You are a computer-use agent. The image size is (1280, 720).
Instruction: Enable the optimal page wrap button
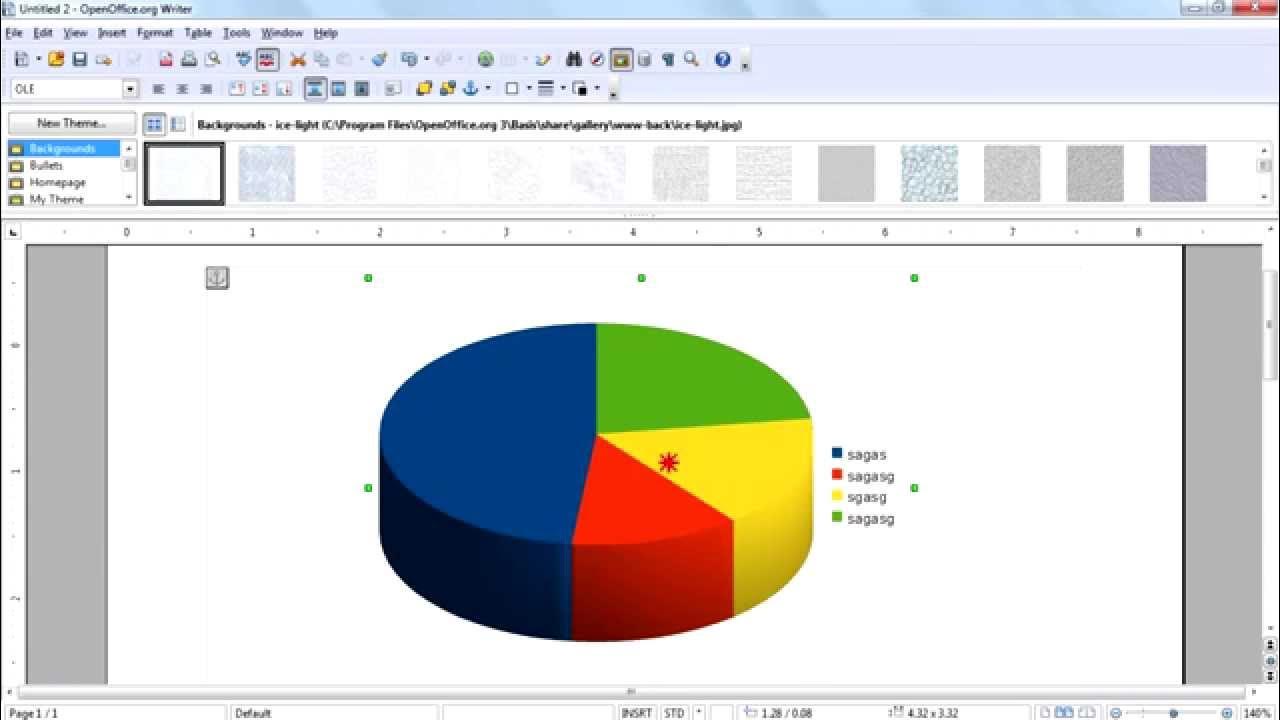pyautogui.click(x=338, y=89)
